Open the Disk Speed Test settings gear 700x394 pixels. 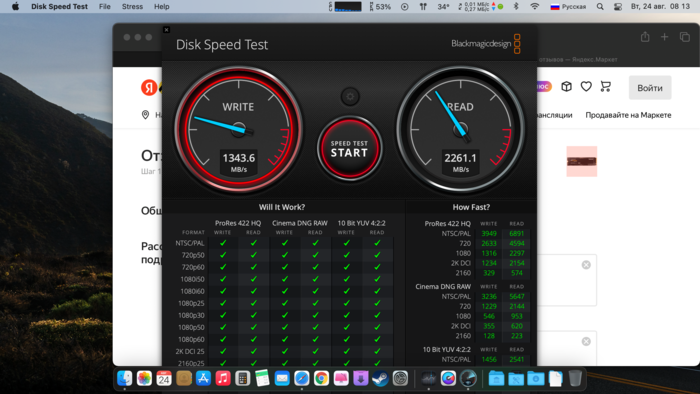(x=350, y=96)
